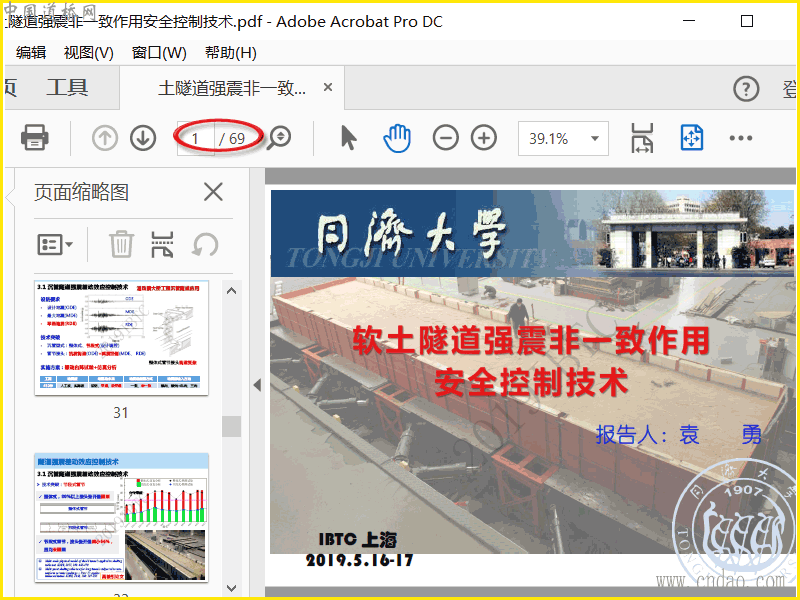Open the 帮助(H) menu
Viewport: 800px width, 600px height.
coord(231,53)
